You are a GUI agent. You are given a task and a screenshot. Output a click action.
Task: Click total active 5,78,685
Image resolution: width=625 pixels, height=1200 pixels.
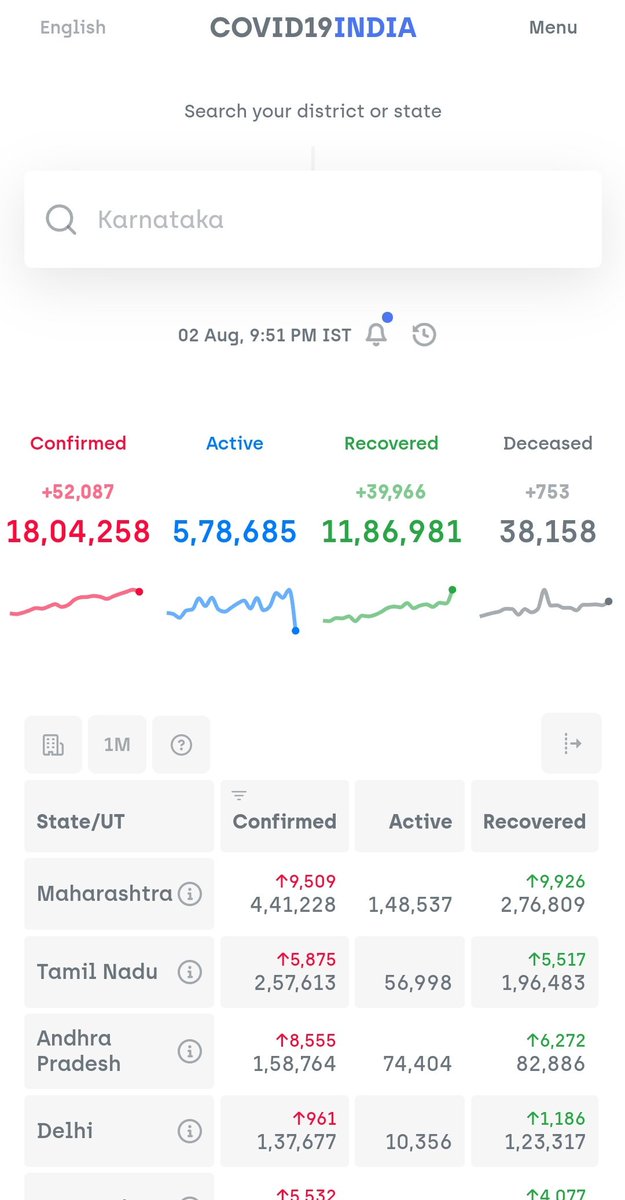(x=235, y=531)
